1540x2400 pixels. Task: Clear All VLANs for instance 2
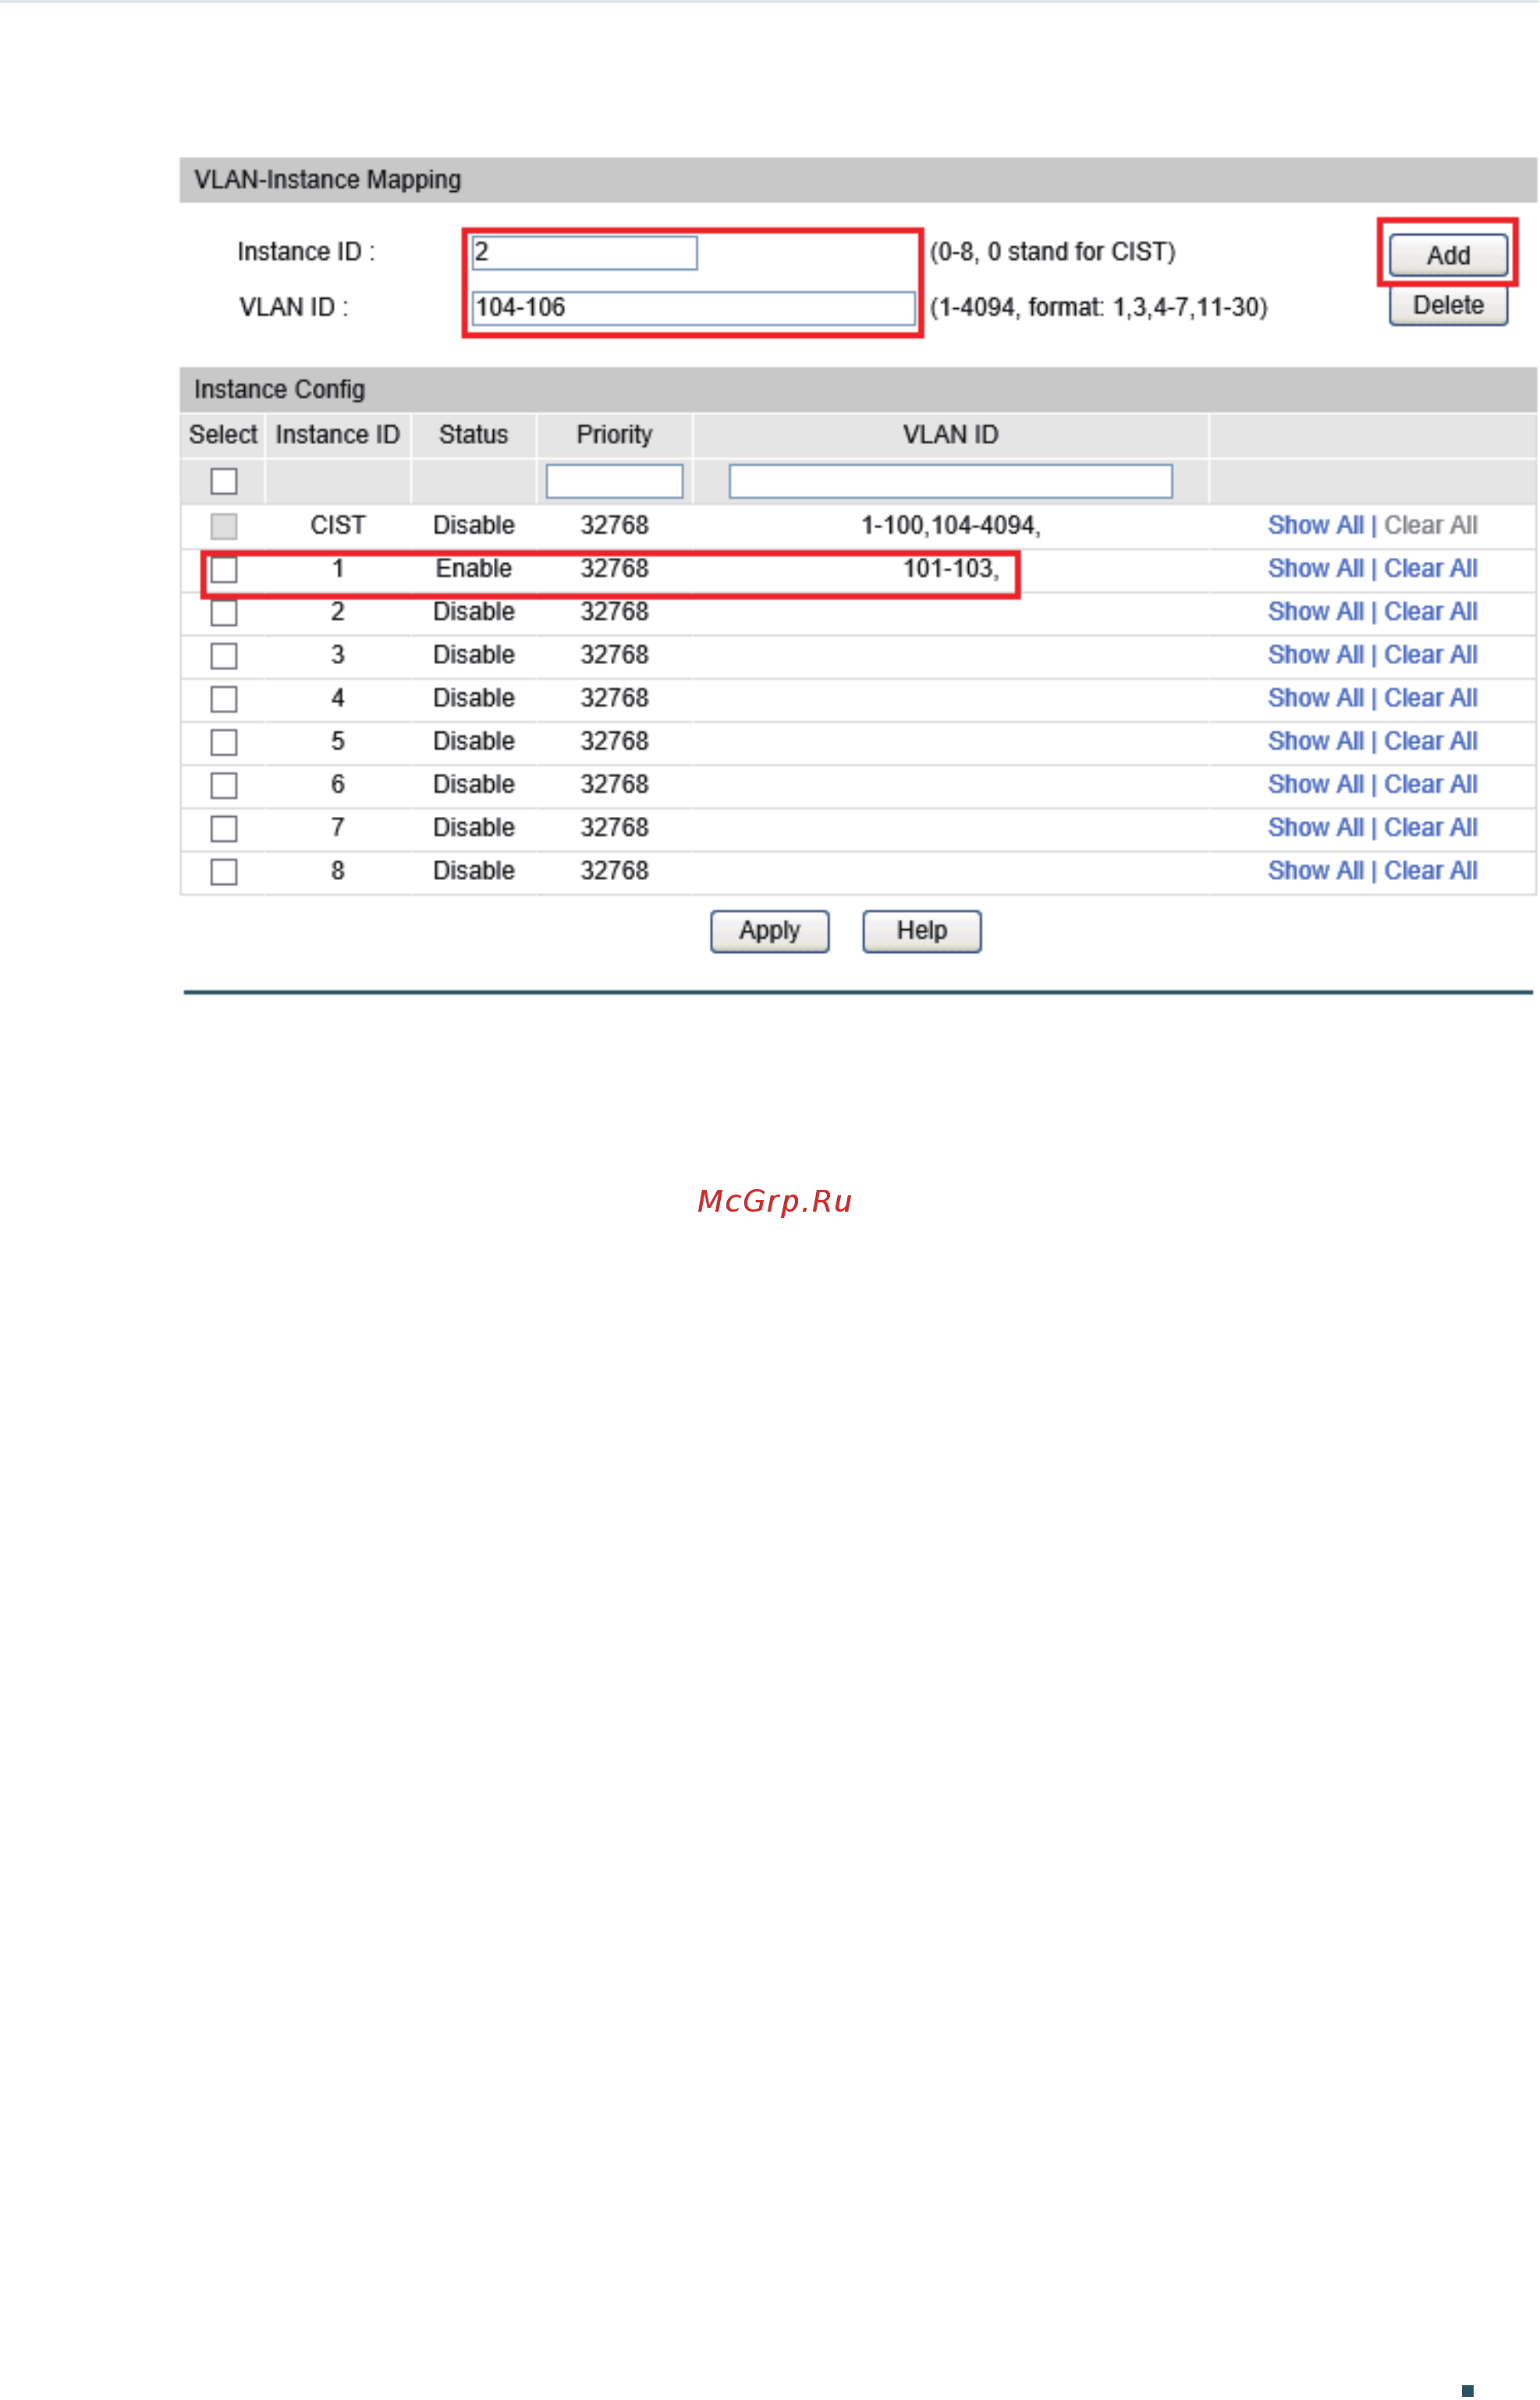(x=1430, y=611)
